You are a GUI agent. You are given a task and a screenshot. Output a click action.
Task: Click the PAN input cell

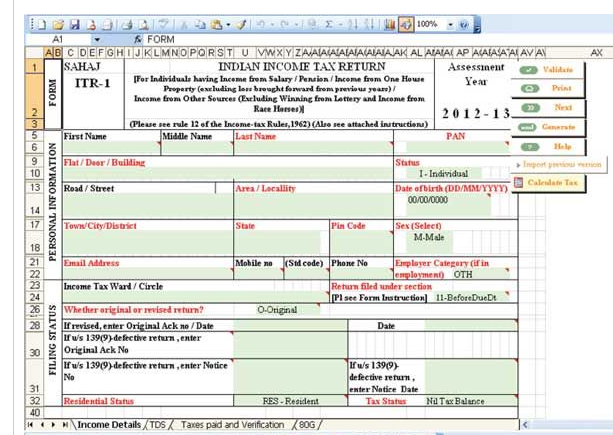pos(458,147)
